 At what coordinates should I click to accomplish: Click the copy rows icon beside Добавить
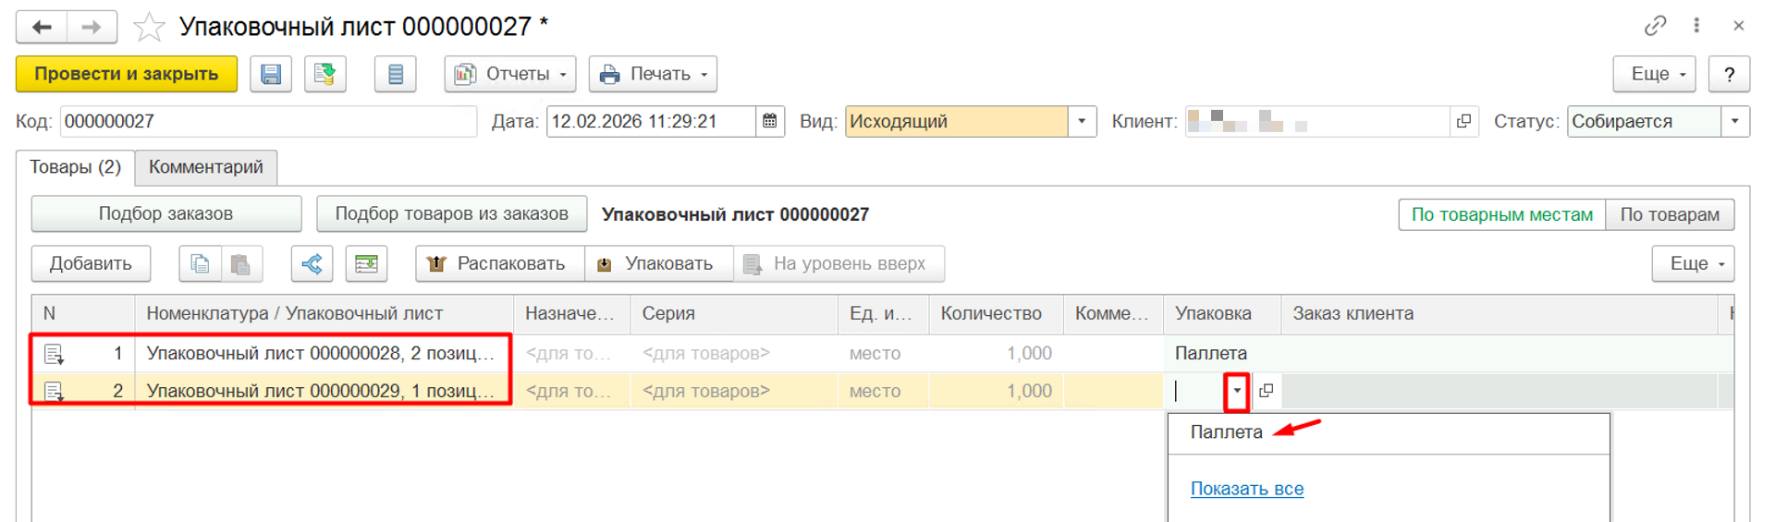(x=200, y=264)
